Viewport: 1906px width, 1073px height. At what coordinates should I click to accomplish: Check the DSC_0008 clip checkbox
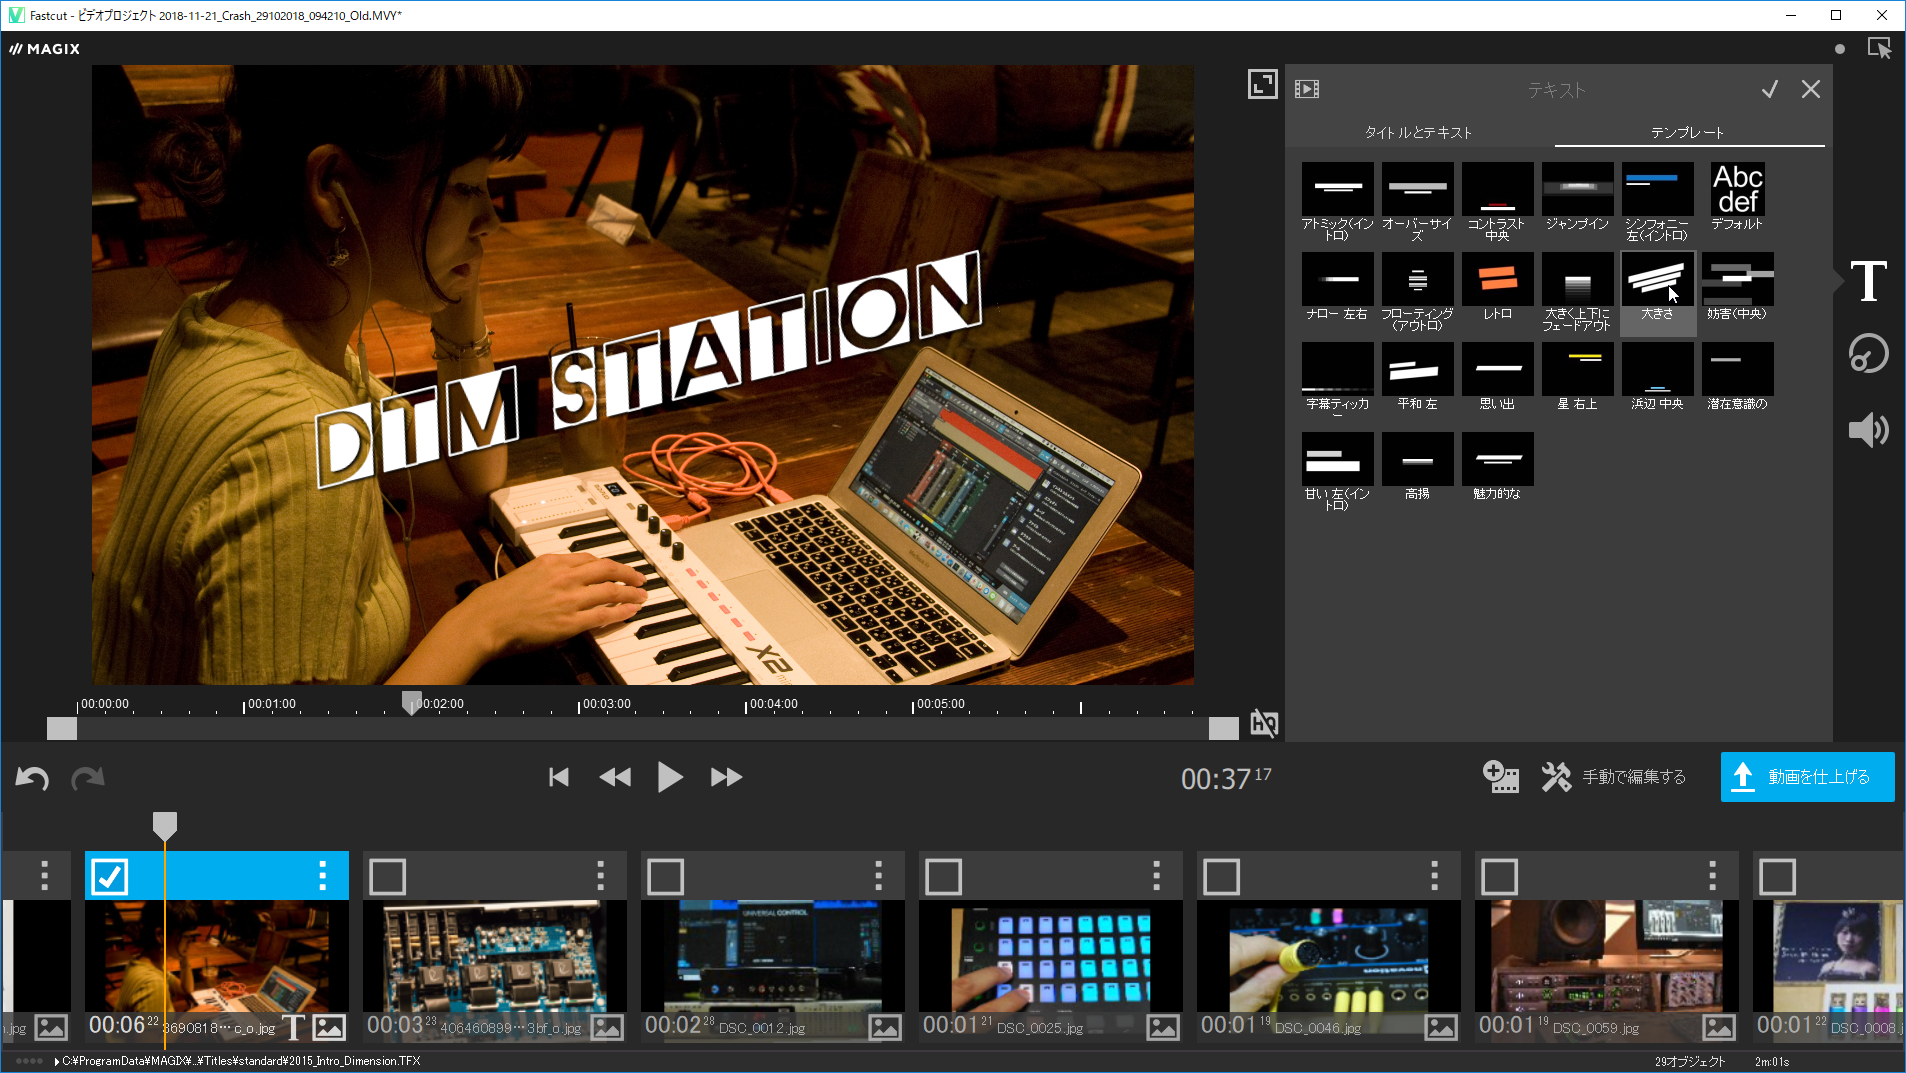click(x=1778, y=877)
